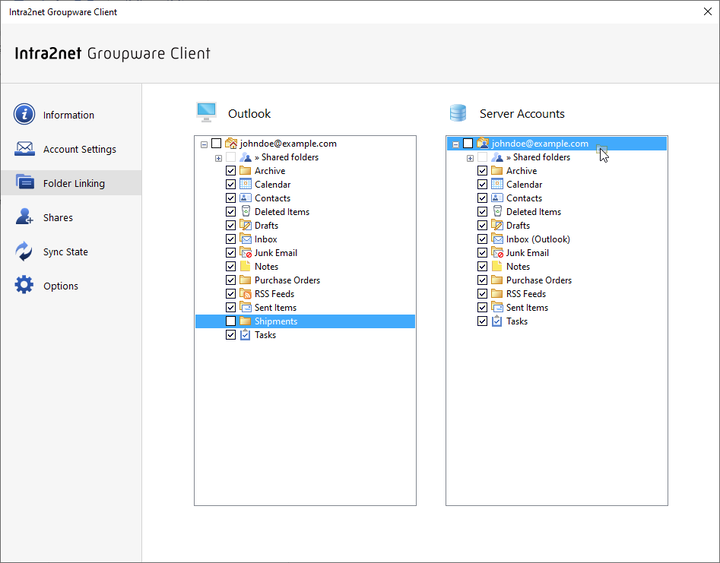Click the Outlook Contacts folder icon
Viewport: 720px width, 563px height.
[x=246, y=198]
